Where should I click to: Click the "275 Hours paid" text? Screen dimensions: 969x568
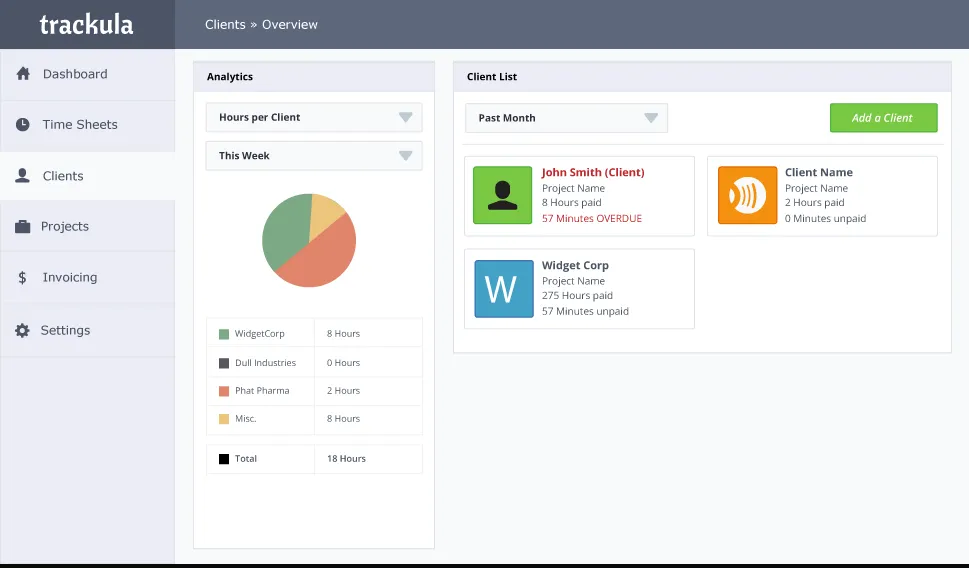pos(577,295)
